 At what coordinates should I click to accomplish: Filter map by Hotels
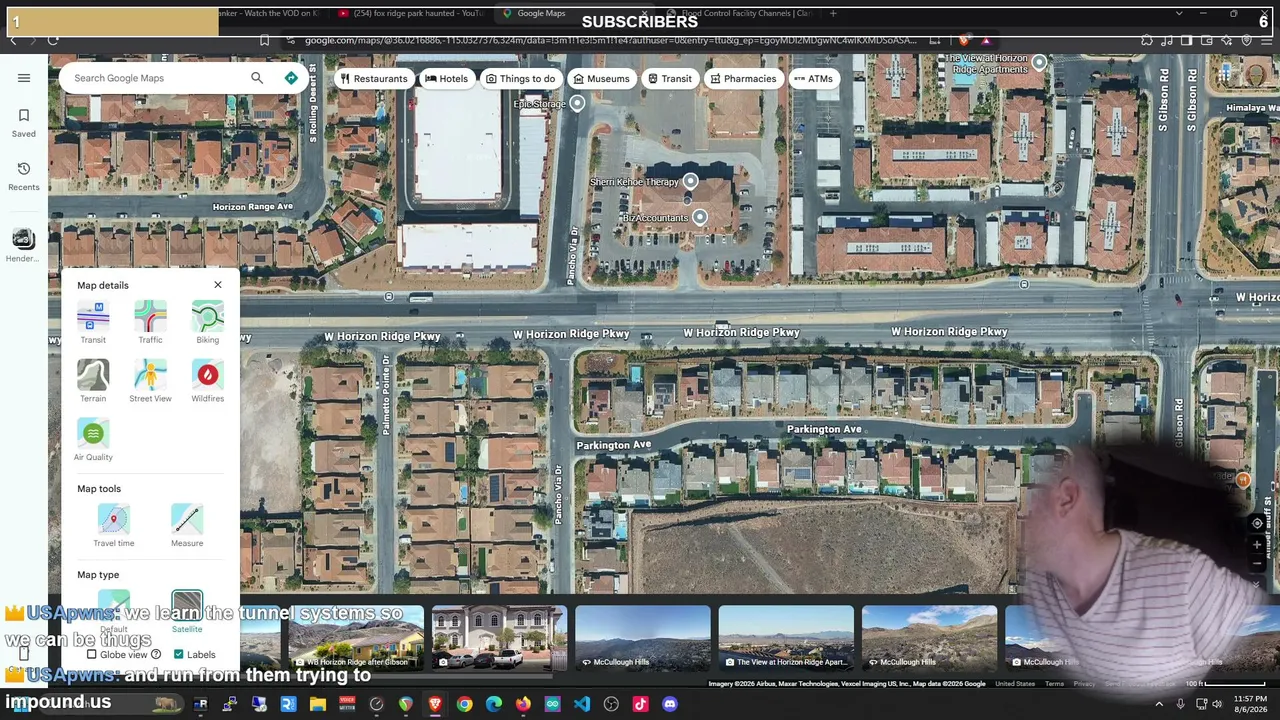pos(446,79)
